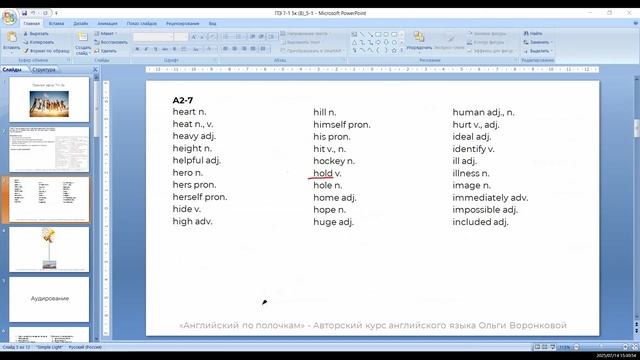Open Показ слайдов ribbon tab
This screenshot has width=640, height=360.
(x=142, y=24)
